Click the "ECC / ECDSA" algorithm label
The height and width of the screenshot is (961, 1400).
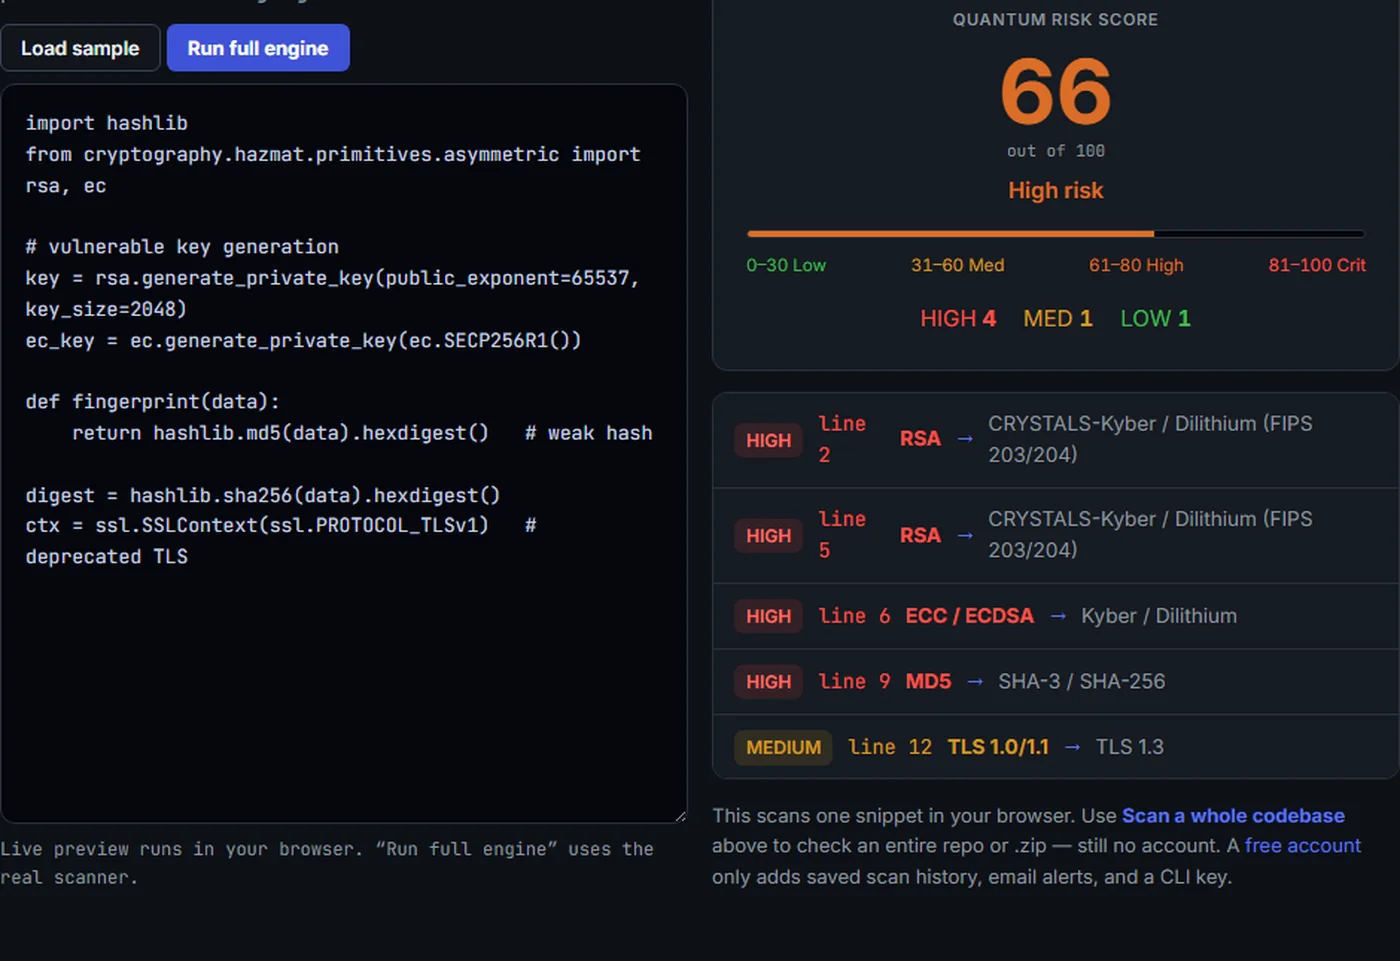pyautogui.click(x=969, y=616)
